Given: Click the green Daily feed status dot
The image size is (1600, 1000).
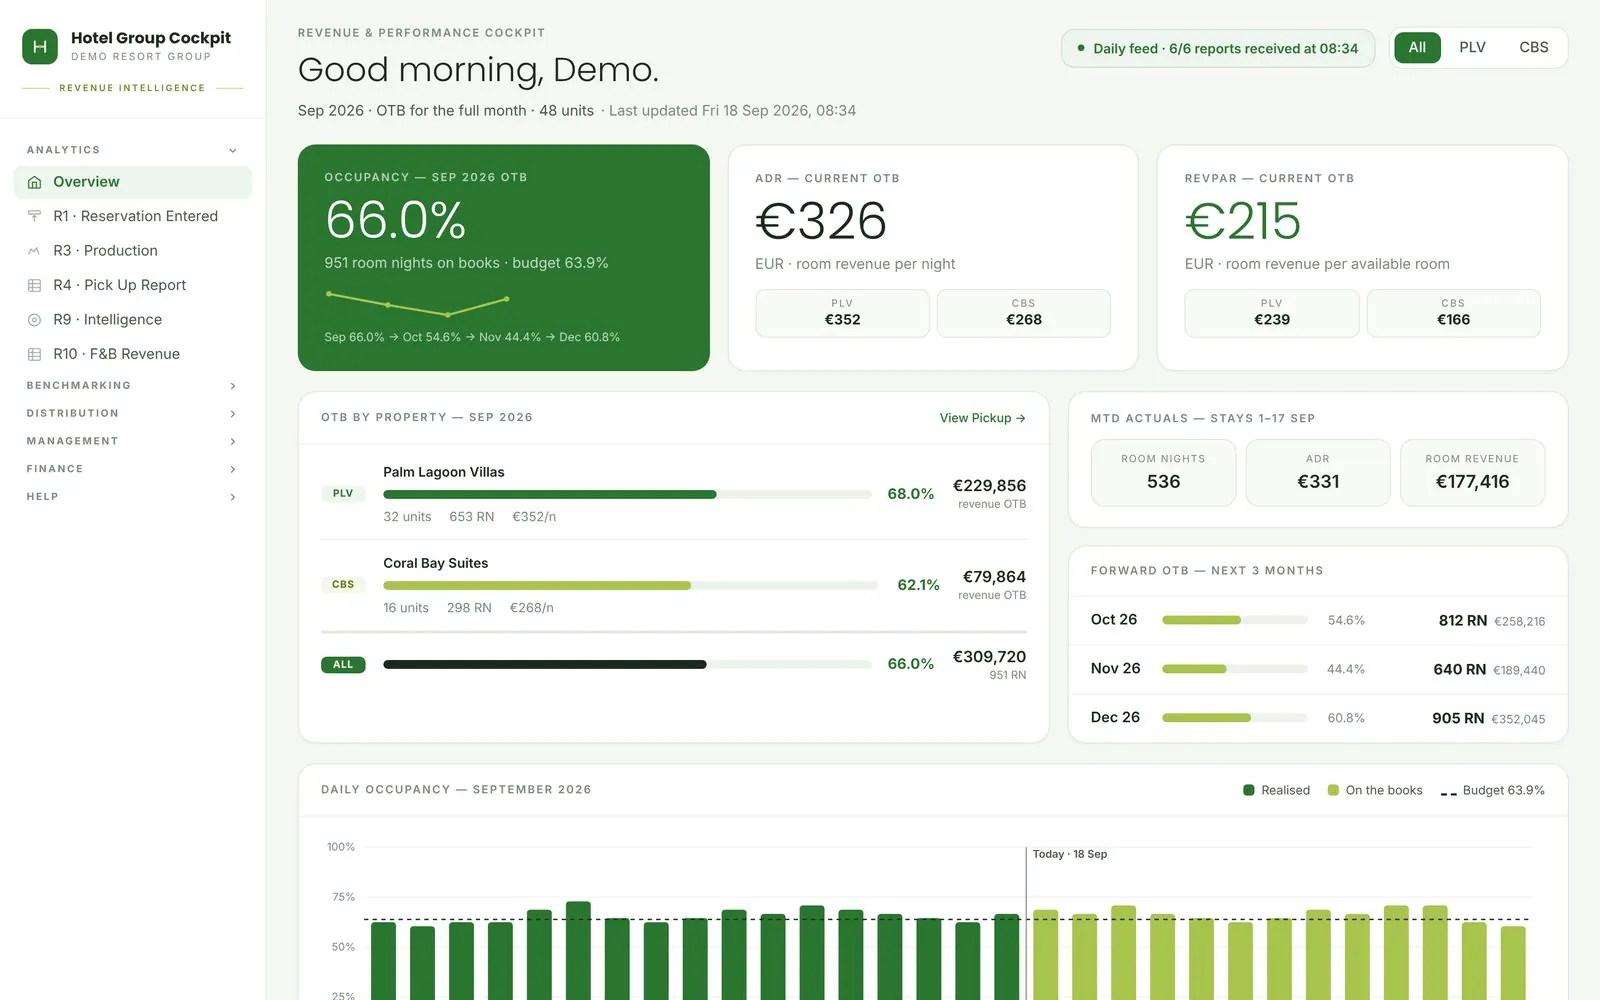Looking at the screenshot, I should click(1081, 48).
